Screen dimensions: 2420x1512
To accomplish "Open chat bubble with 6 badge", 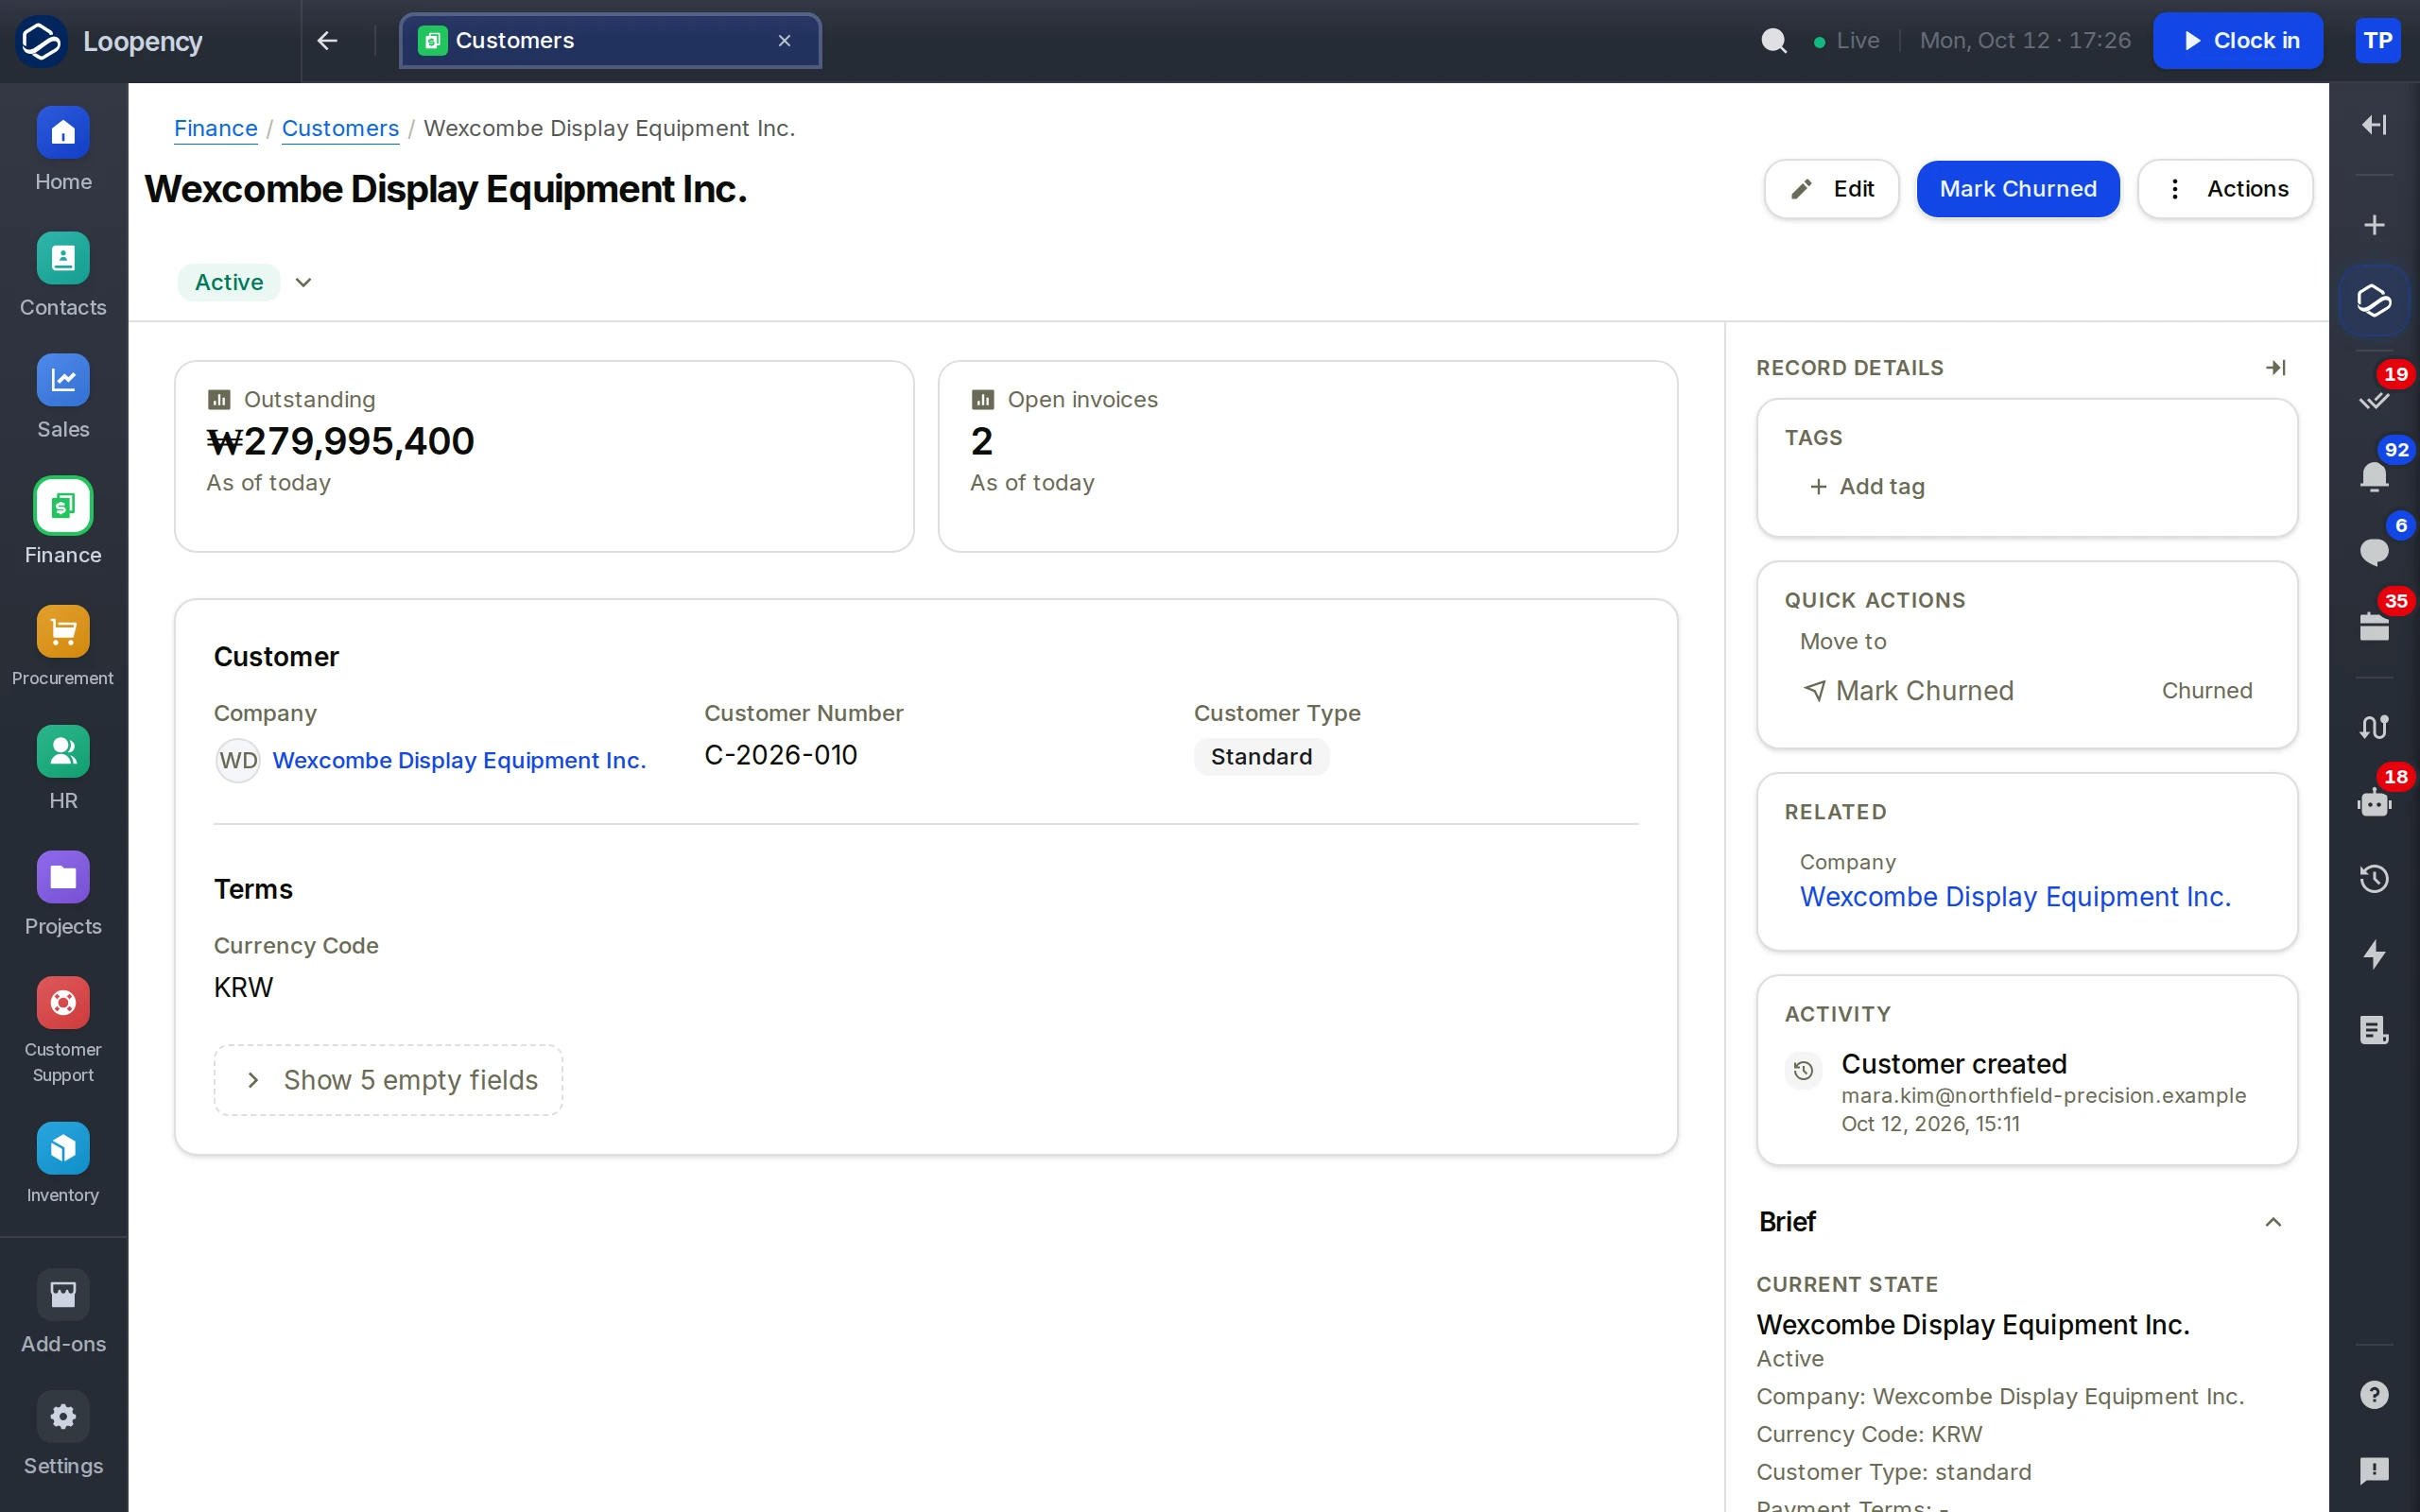I will point(2374,552).
